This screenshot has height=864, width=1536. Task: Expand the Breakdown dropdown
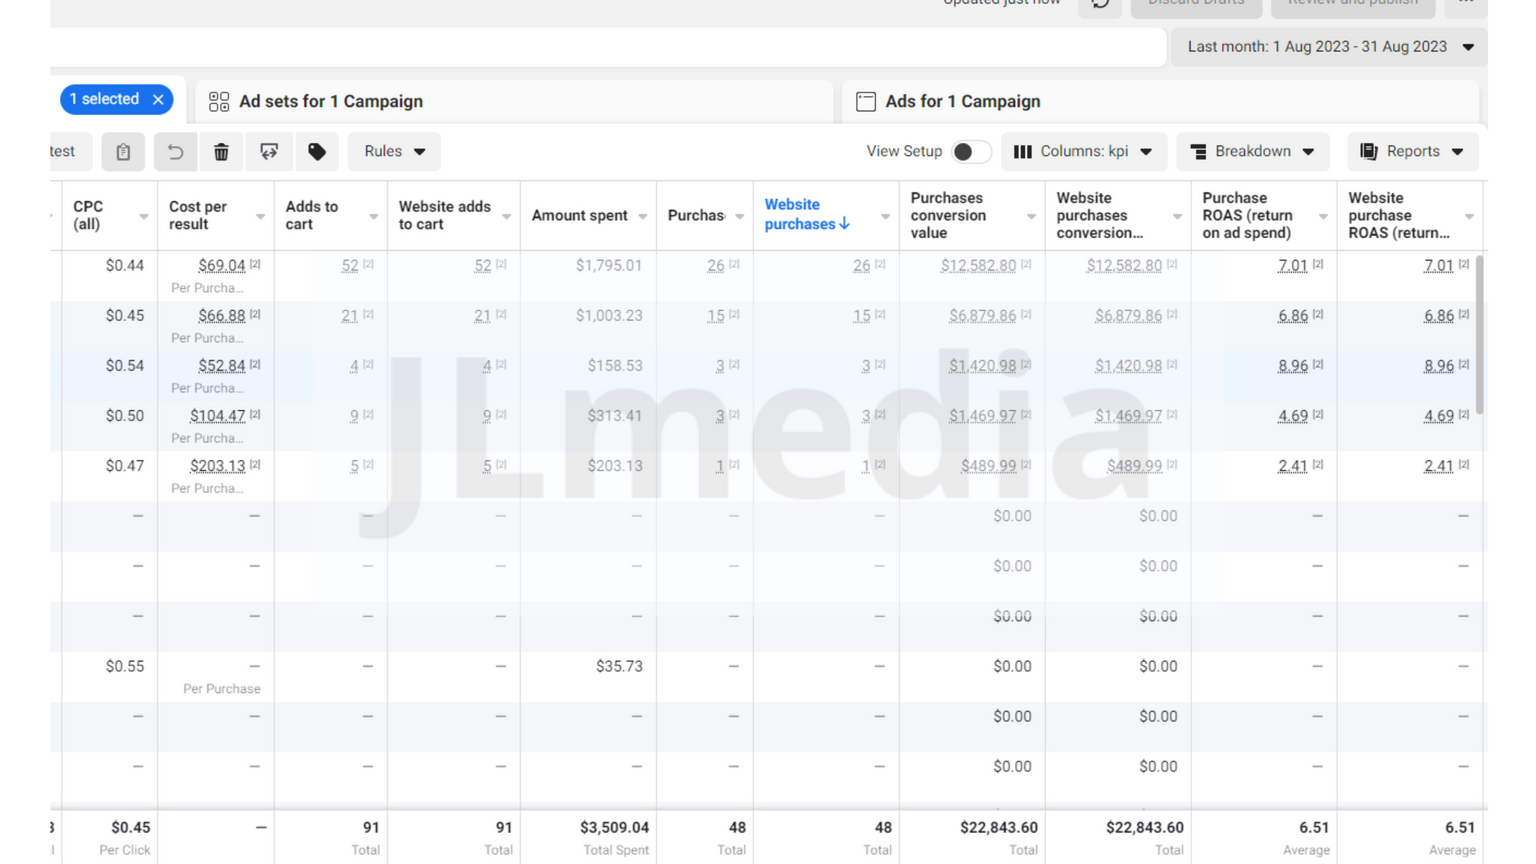(1252, 152)
